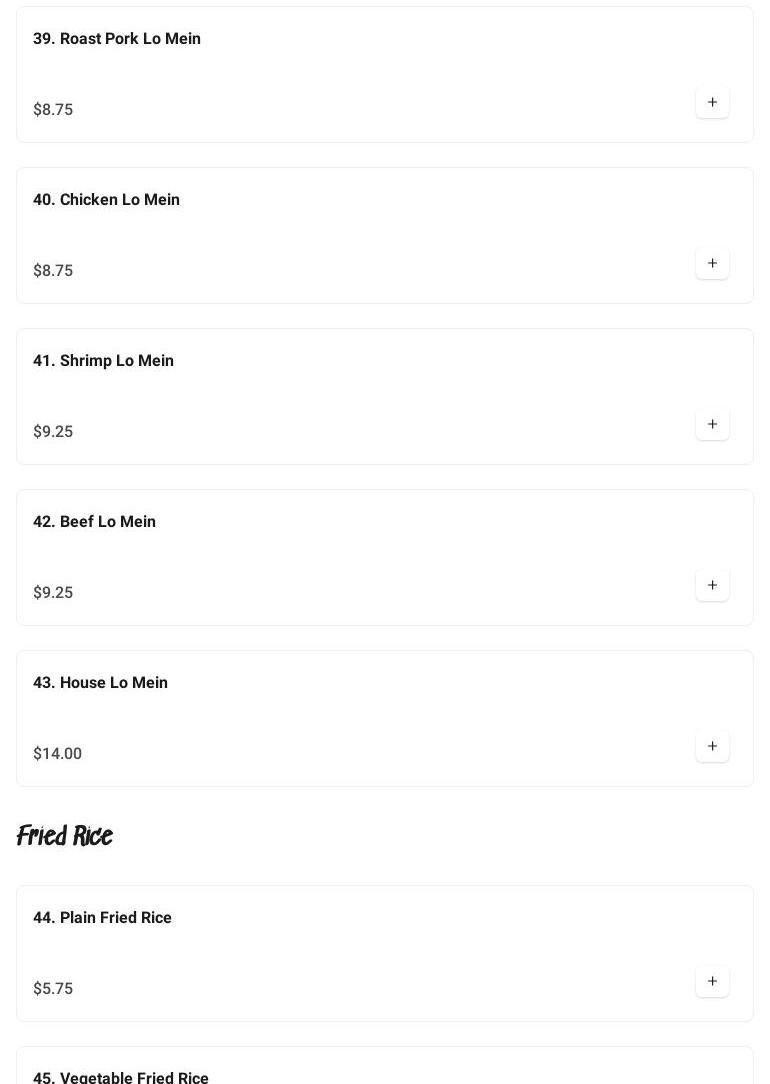Open the 43. House Lo Mein item
The width and height of the screenshot is (770, 1084).
click(384, 719)
